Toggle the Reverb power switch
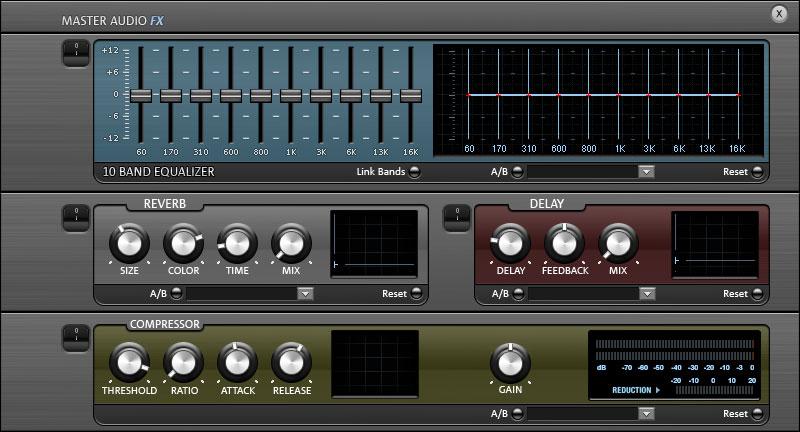Viewport: 800px width, 432px height. click(76, 218)
